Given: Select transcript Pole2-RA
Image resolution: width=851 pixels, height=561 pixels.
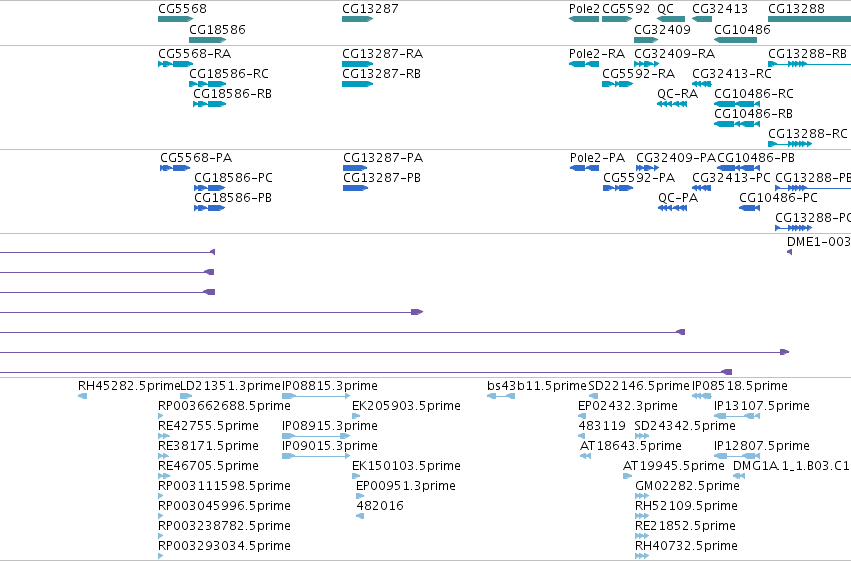Looking at the screenshot, I should point(597,54).
